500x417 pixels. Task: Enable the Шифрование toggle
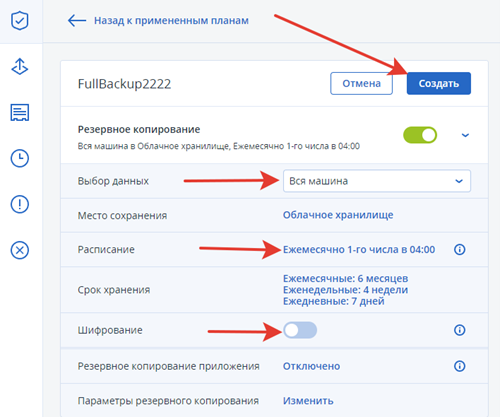tap(300, 330)
